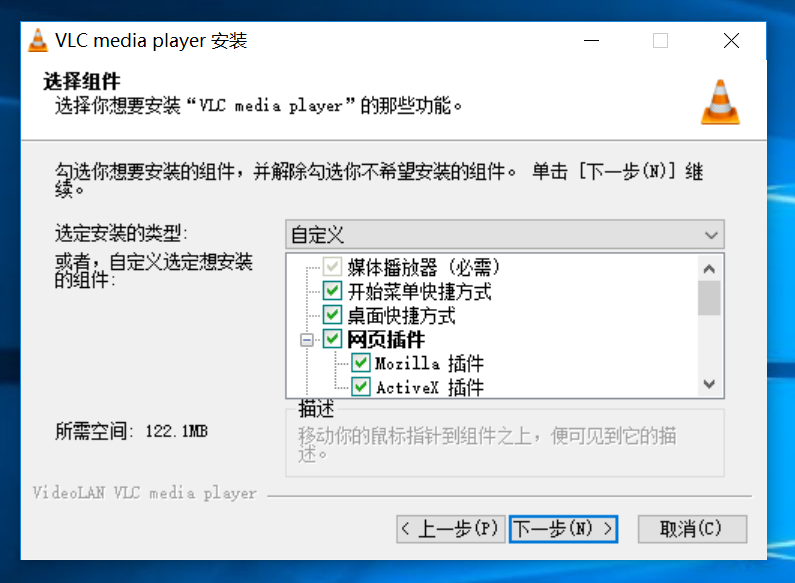
Task: Uncheck the ActiveX 插件 checkbox
Action: [360, 387]
